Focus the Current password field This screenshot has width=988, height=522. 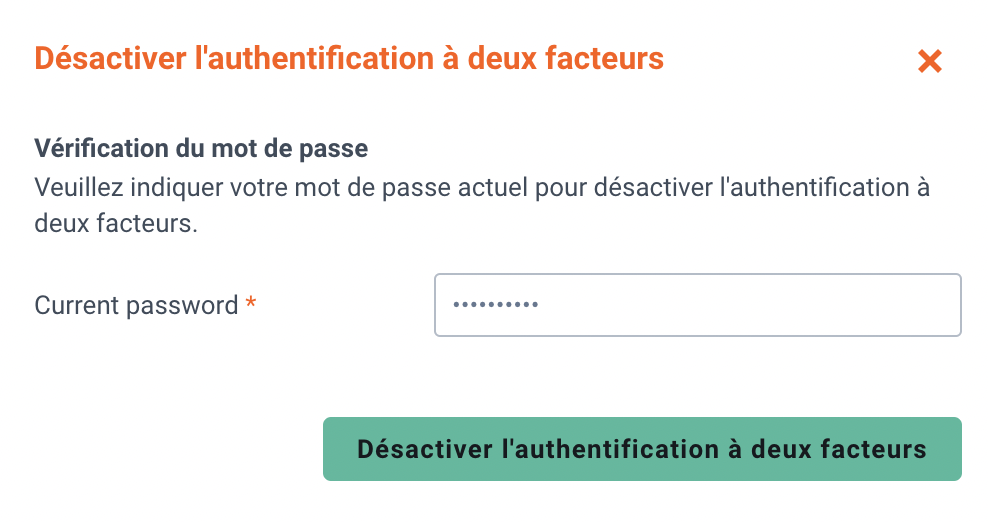point(698,304)
